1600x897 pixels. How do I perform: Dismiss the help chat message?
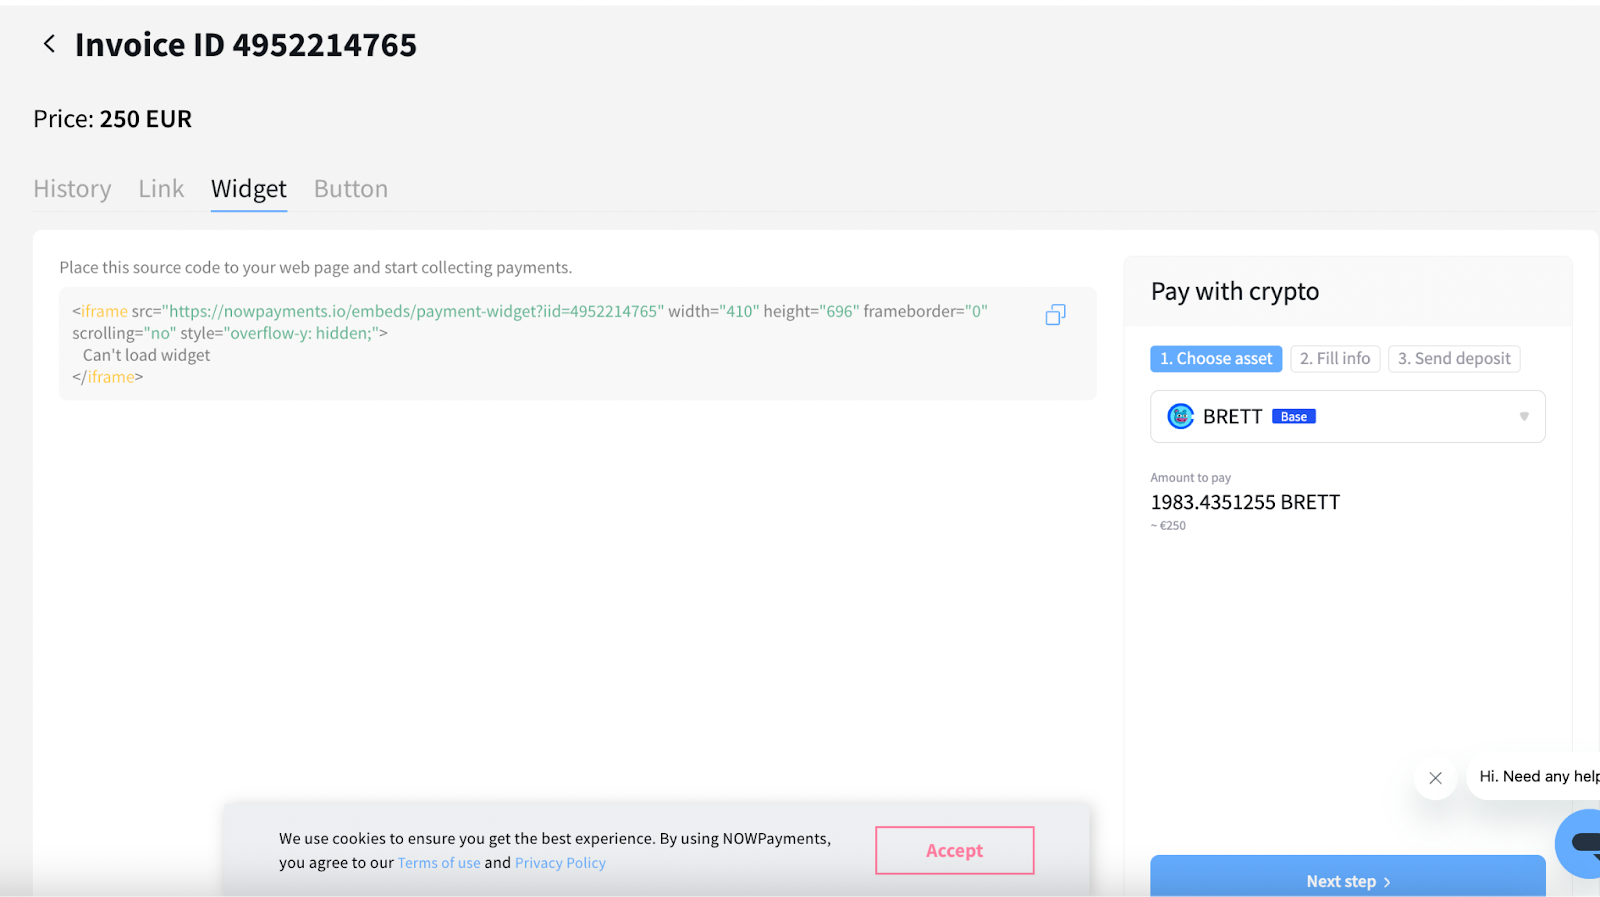pos(1435,778)
